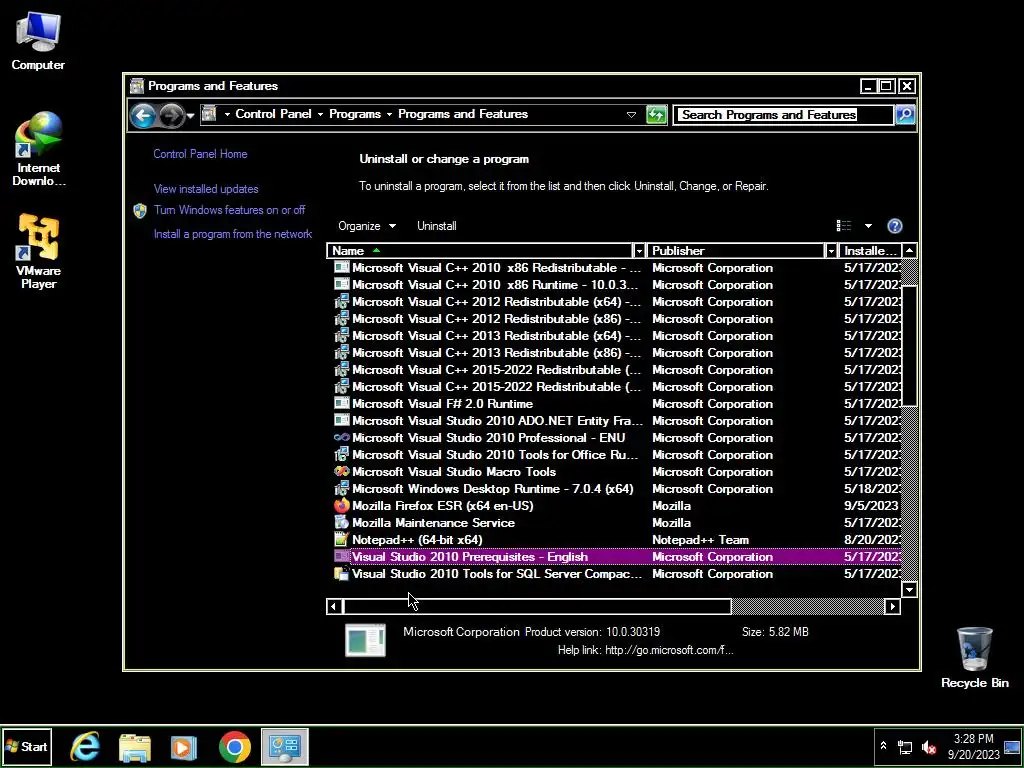This screenshot has width=1024, height=768.
Task: Click the Programs breadcrumb segment
Action: pyautogui.click(x=355, y=114)
